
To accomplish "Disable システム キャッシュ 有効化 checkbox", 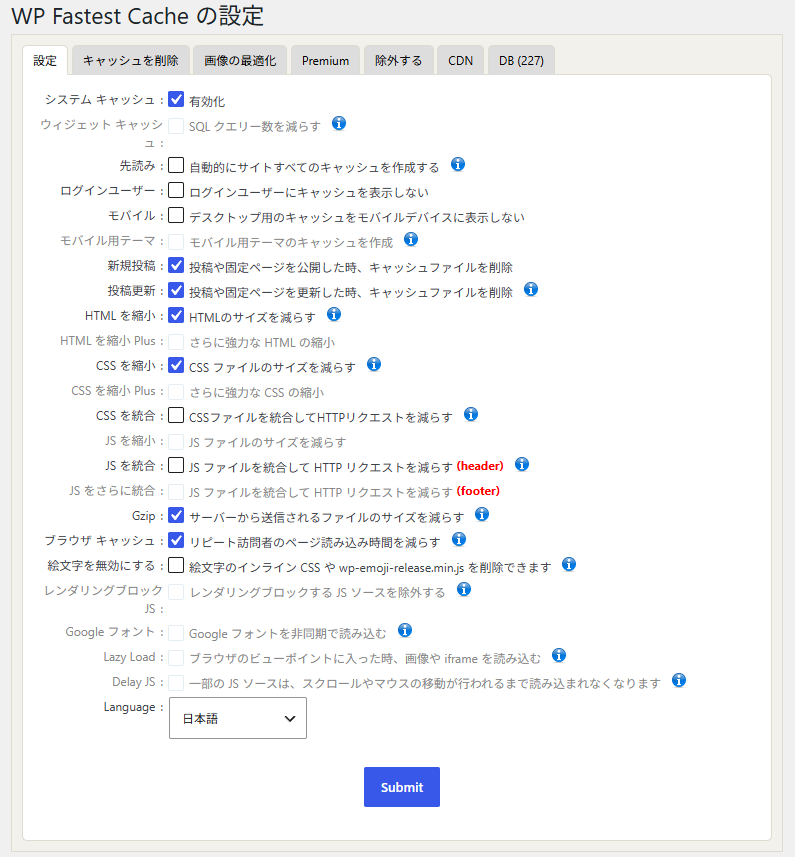I will point(176,99).
